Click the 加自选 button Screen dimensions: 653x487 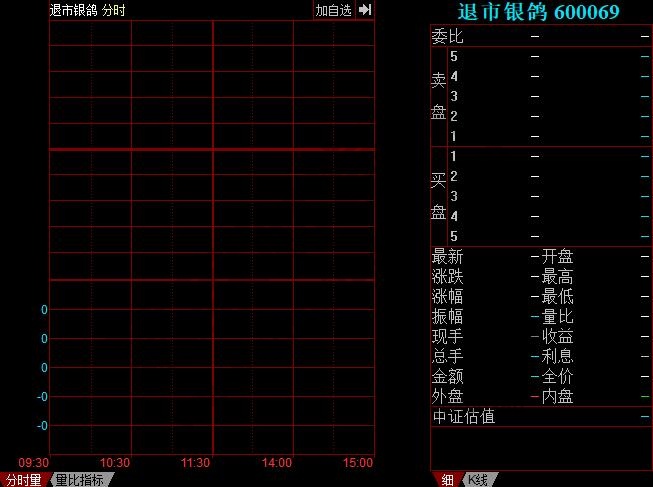point(333,10)
